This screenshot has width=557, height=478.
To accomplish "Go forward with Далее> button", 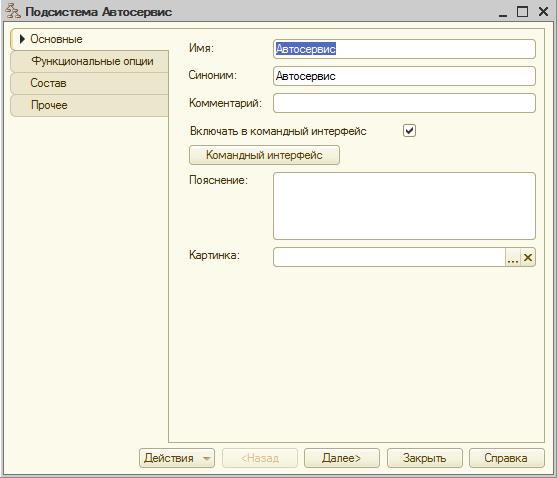I will [342, 458].
